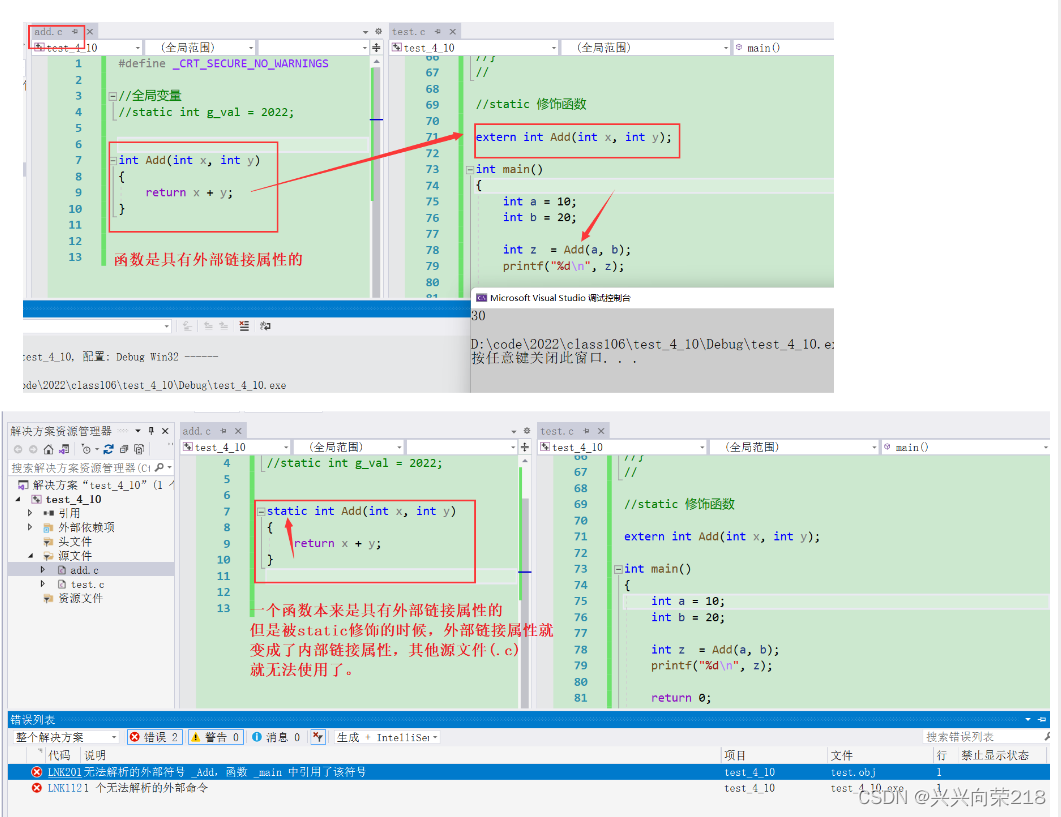1061x817 pixels.
Task: Open the LNK1121 error code link
Action: (64, 788)
